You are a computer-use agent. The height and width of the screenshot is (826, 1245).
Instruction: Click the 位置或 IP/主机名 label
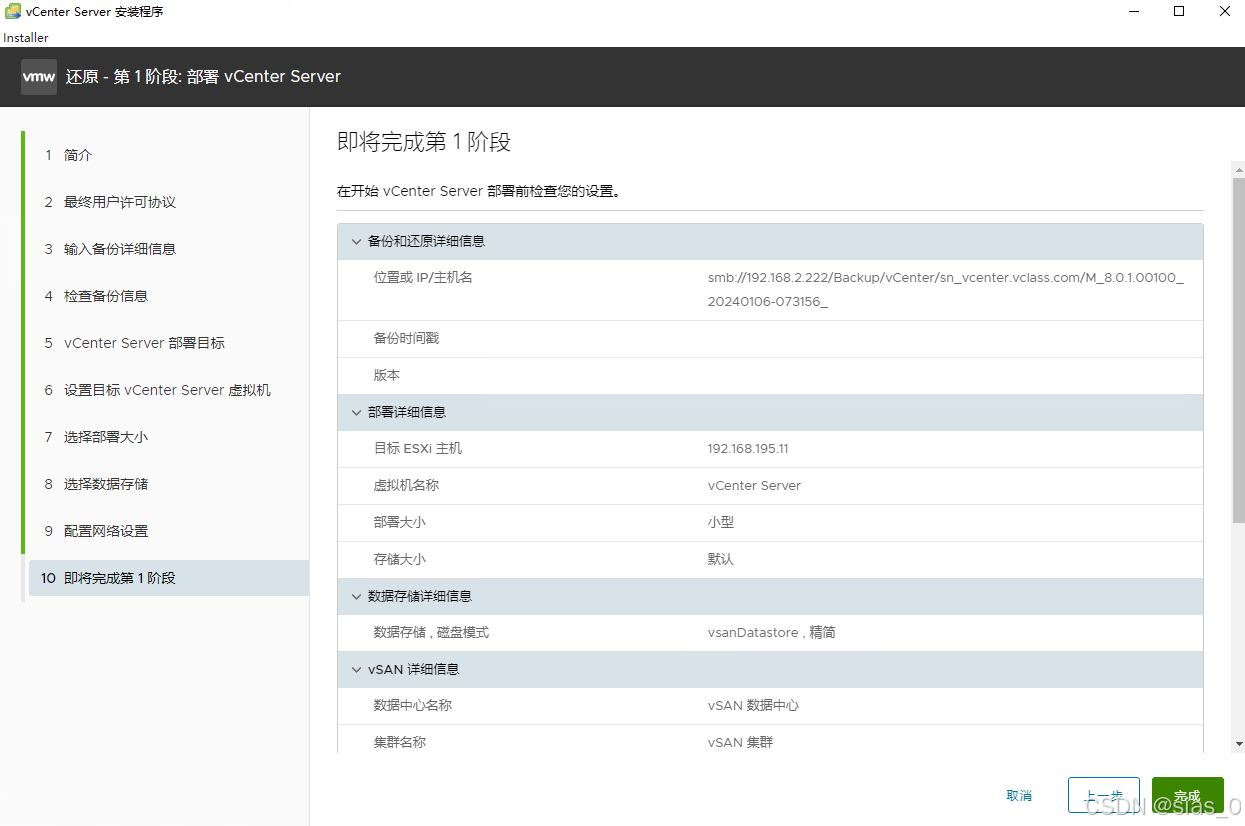tap(423, 278)
